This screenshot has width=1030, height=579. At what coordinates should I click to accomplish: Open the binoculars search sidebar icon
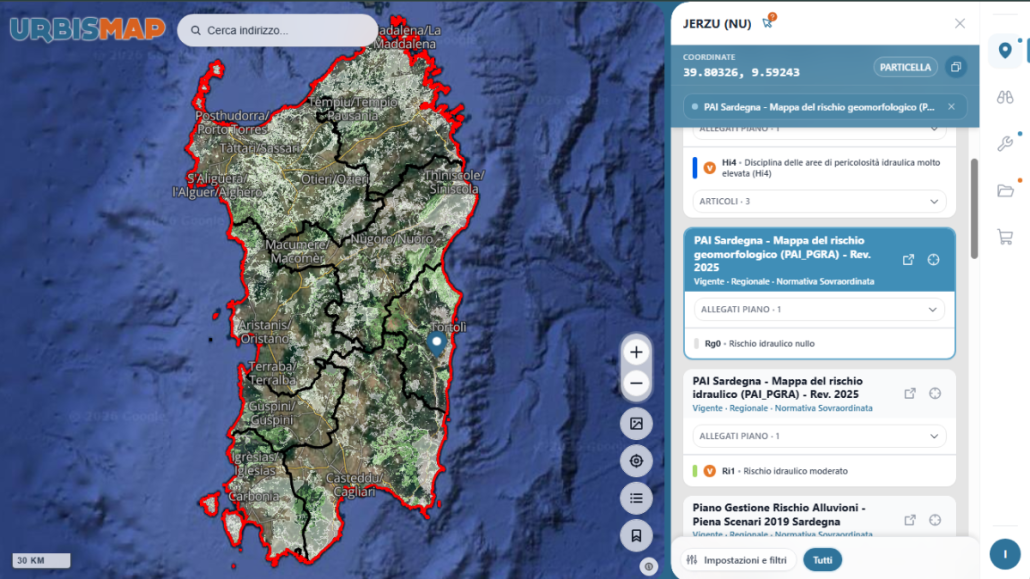point(1005,97)
